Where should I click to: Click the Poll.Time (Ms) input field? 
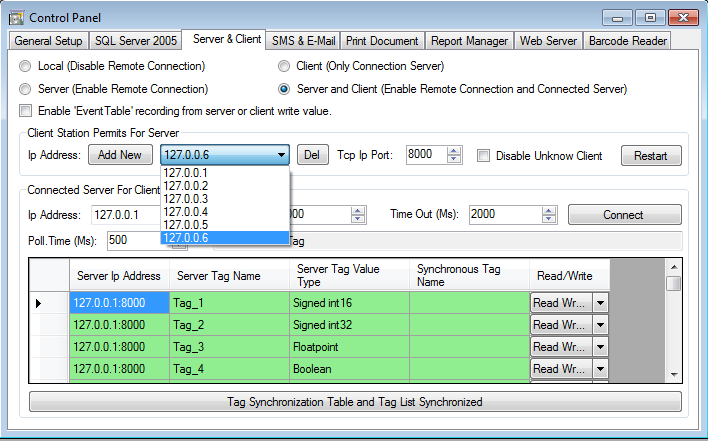[x=130, y=240]
